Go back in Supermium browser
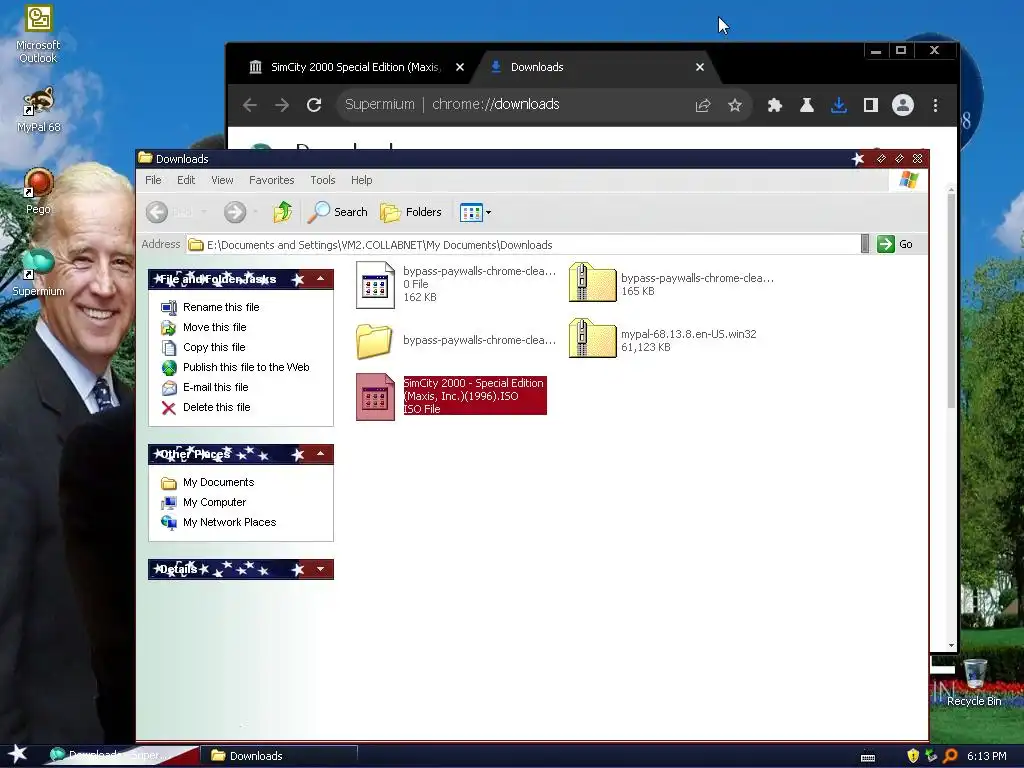The width and height of the screenshot is (1024, 768). coord(249,104)
